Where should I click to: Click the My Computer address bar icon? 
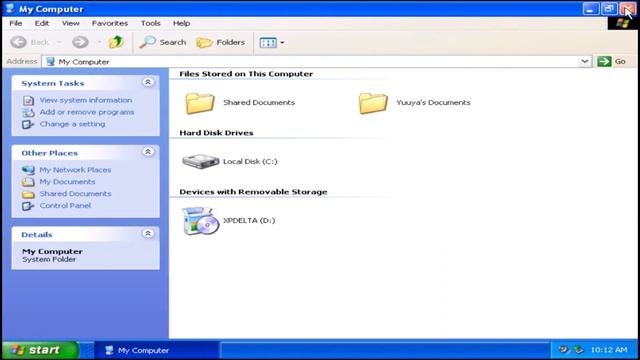50,62
